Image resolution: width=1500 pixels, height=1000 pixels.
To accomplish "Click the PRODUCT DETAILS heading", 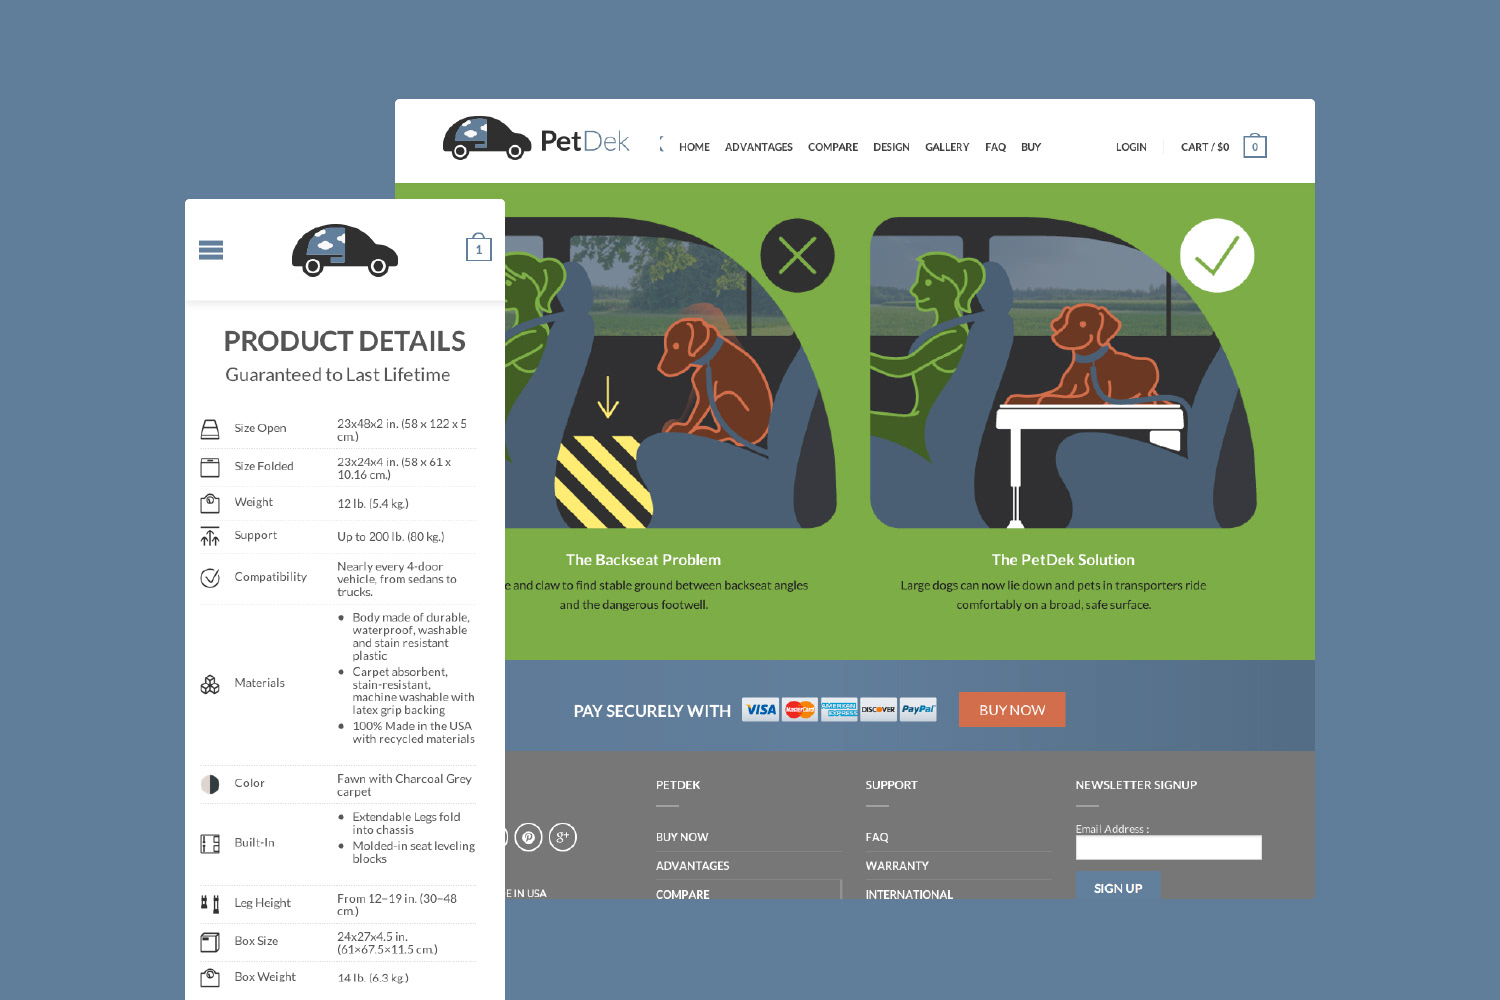I will 345,341.
